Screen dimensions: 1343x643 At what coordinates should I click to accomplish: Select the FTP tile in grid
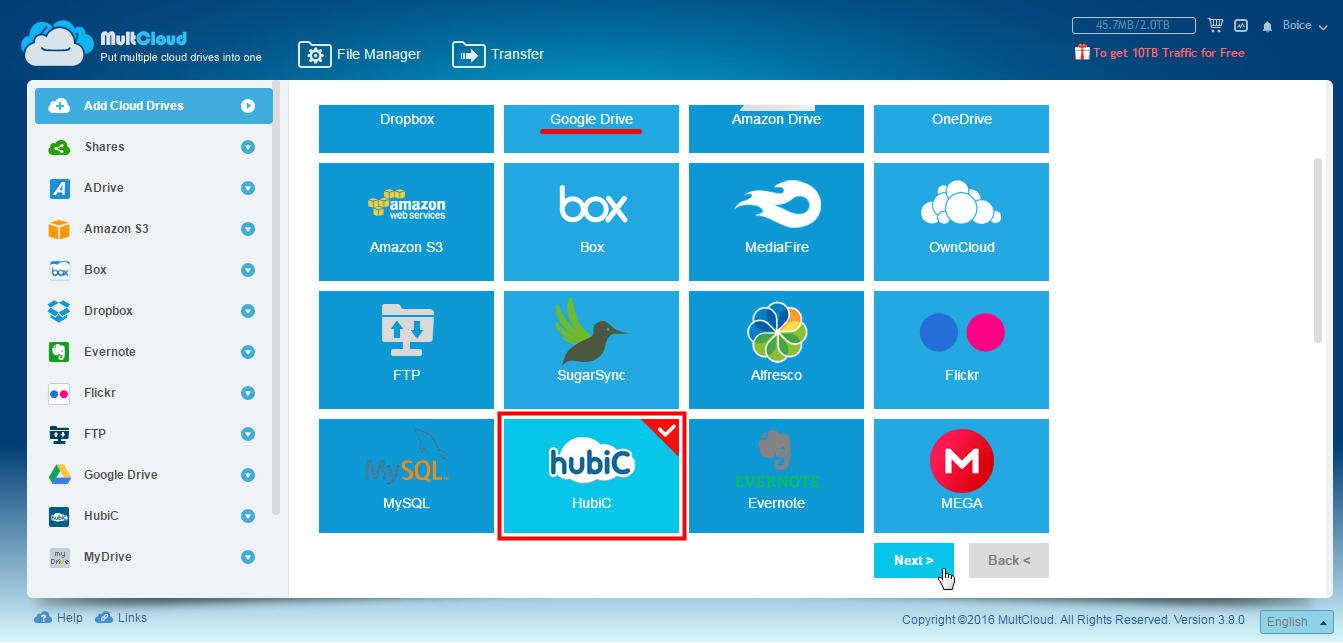click(x=406, y=350)
